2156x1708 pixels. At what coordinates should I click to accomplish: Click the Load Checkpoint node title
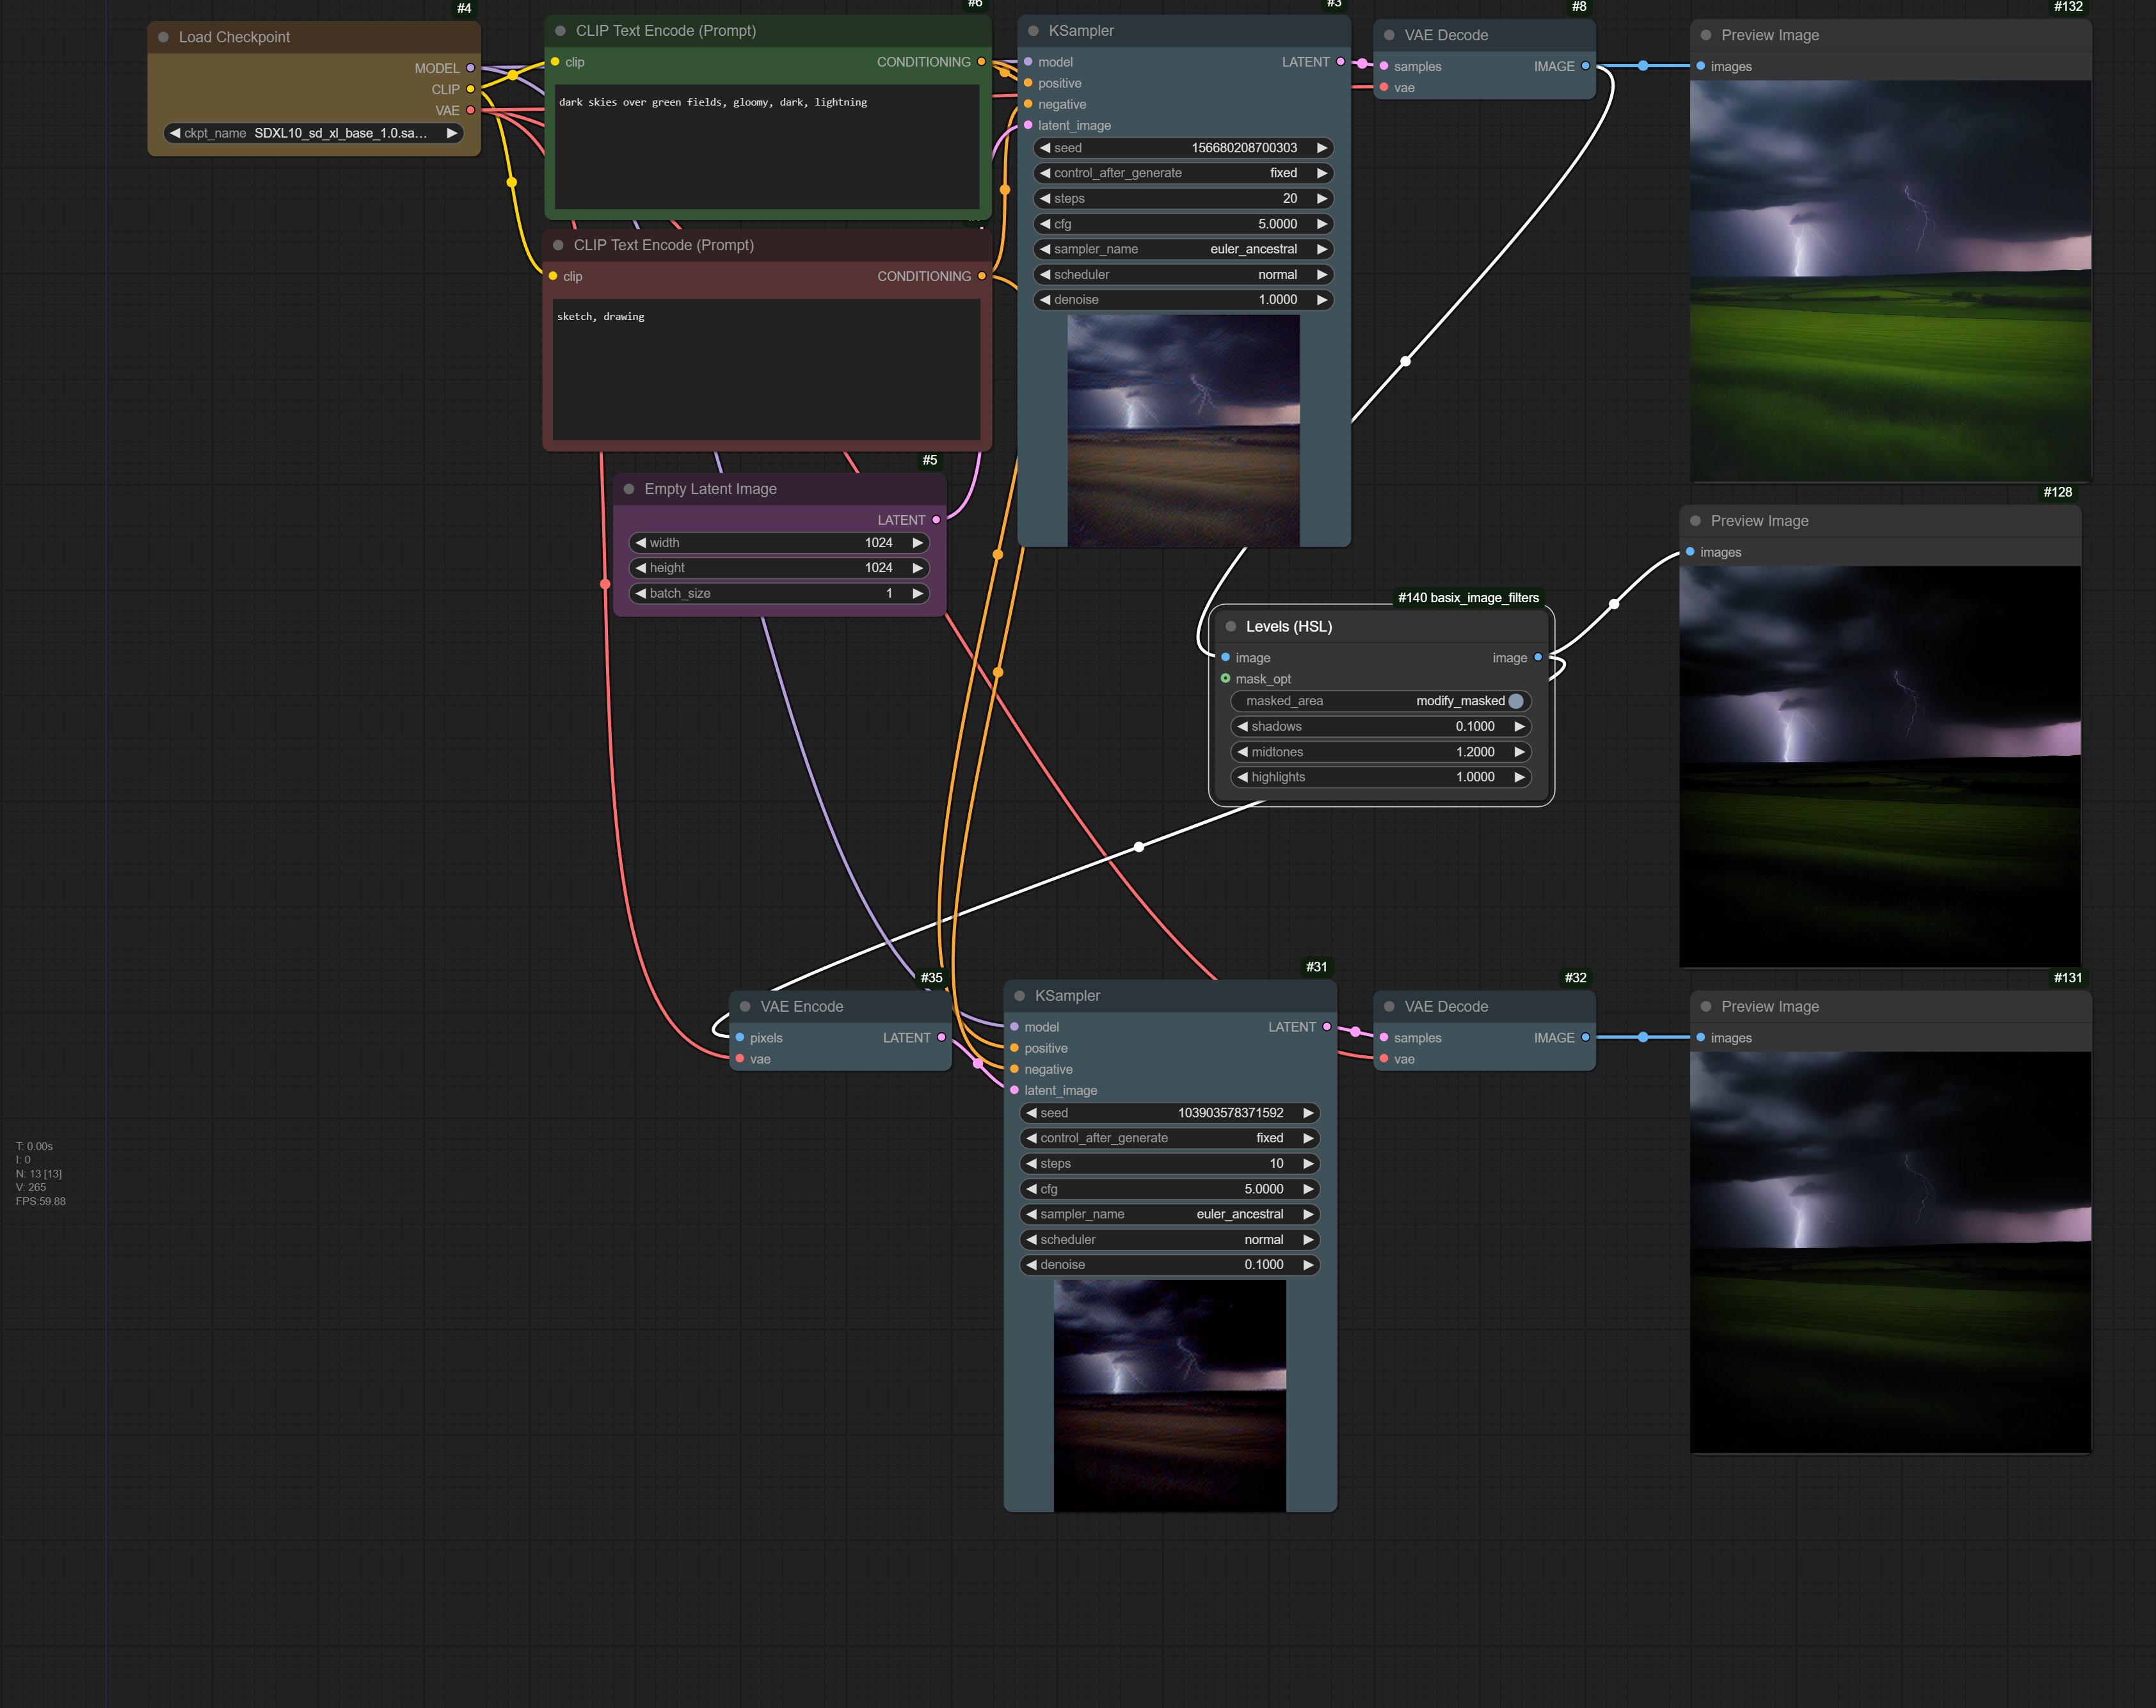(234, 37)
